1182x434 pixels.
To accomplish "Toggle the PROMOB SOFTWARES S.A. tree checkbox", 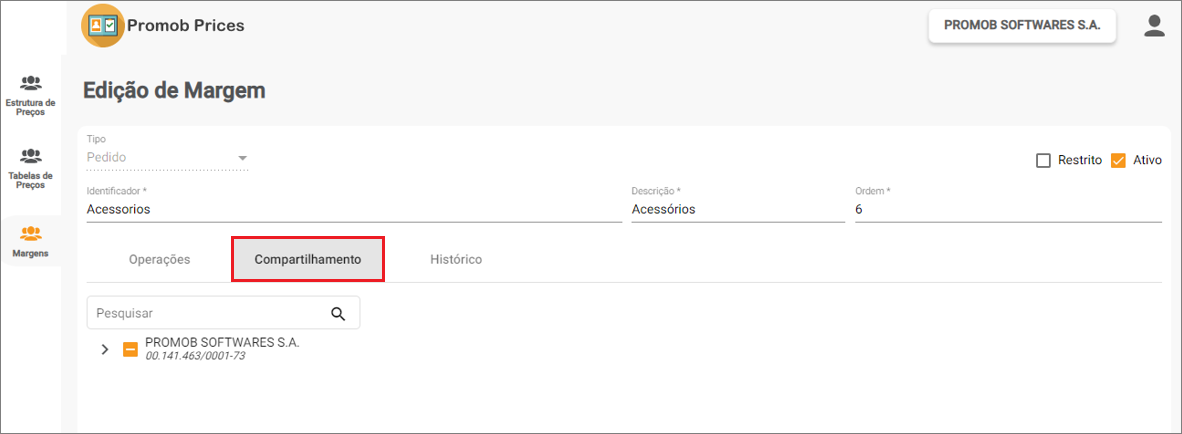I will click(130, 349).
